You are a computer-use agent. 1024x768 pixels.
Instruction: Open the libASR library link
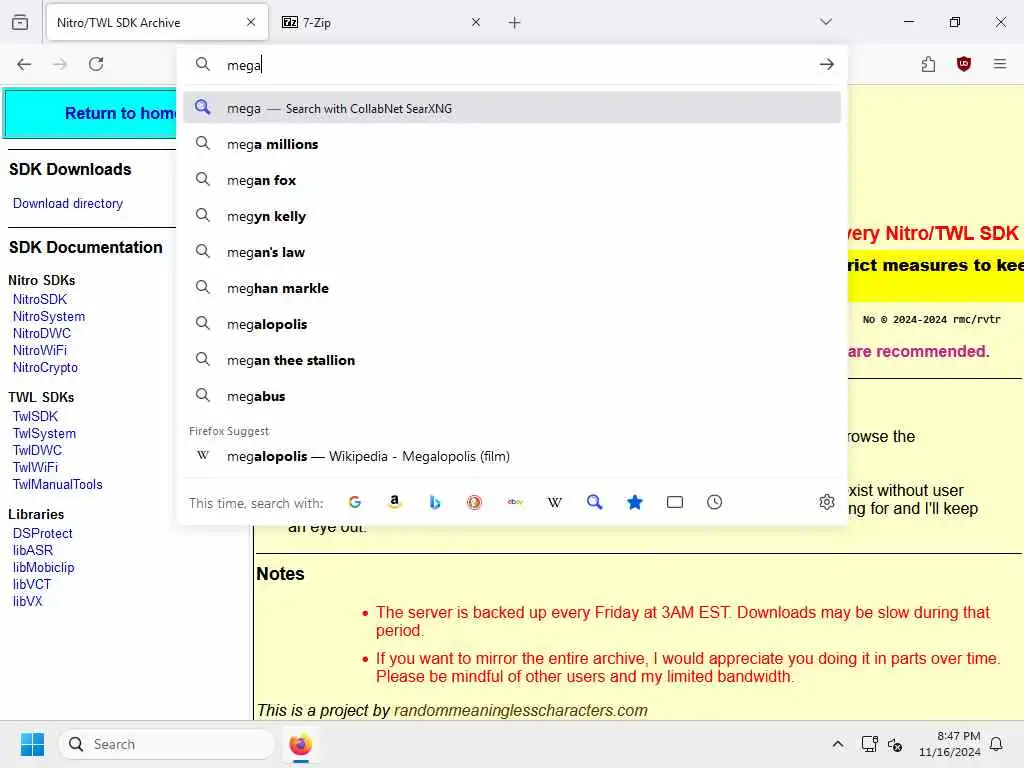[x=33, y=550]
